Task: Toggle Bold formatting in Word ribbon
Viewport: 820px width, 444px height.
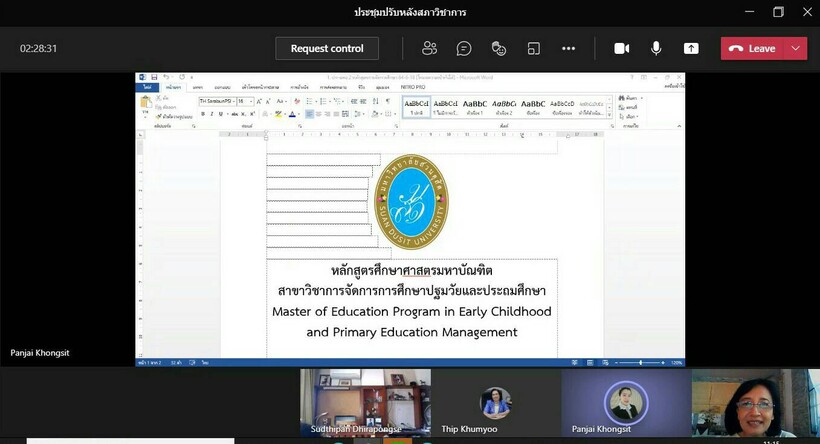Action: (x=203, y=114)
